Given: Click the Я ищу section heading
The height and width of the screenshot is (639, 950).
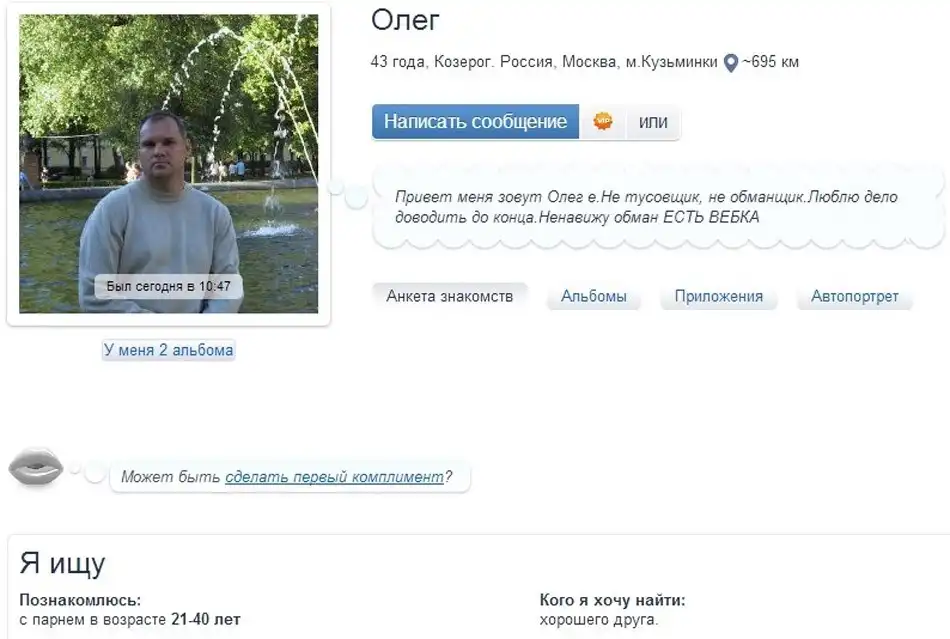Looking at the screenshot, I should 62,563.
